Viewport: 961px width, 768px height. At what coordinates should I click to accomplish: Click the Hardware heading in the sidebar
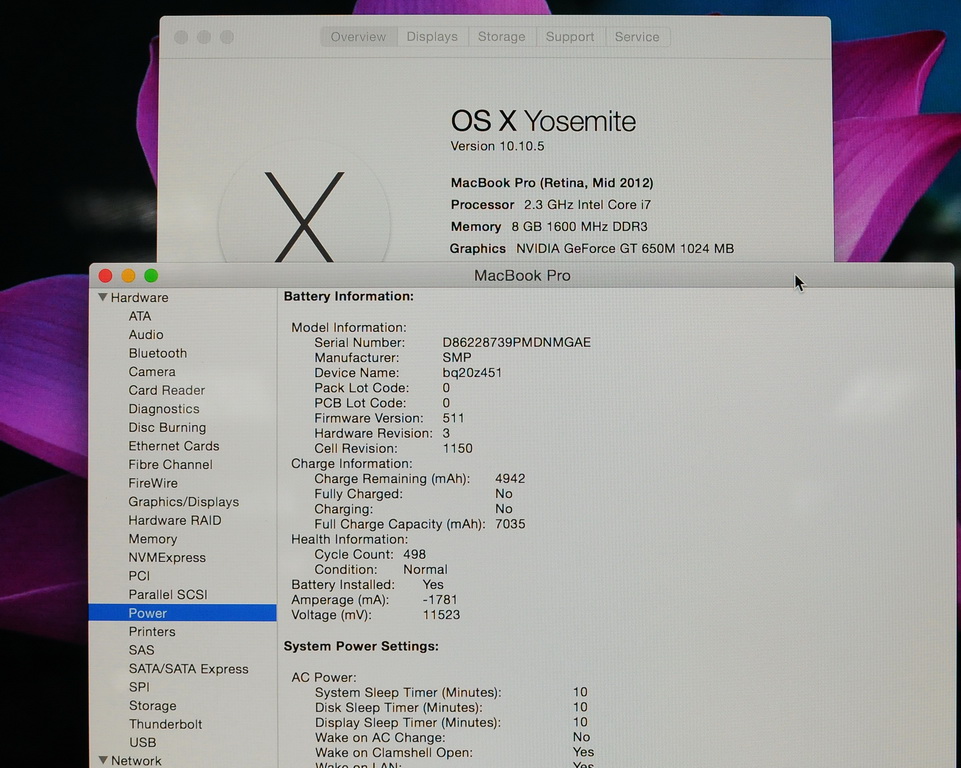[x=140, y=297]
